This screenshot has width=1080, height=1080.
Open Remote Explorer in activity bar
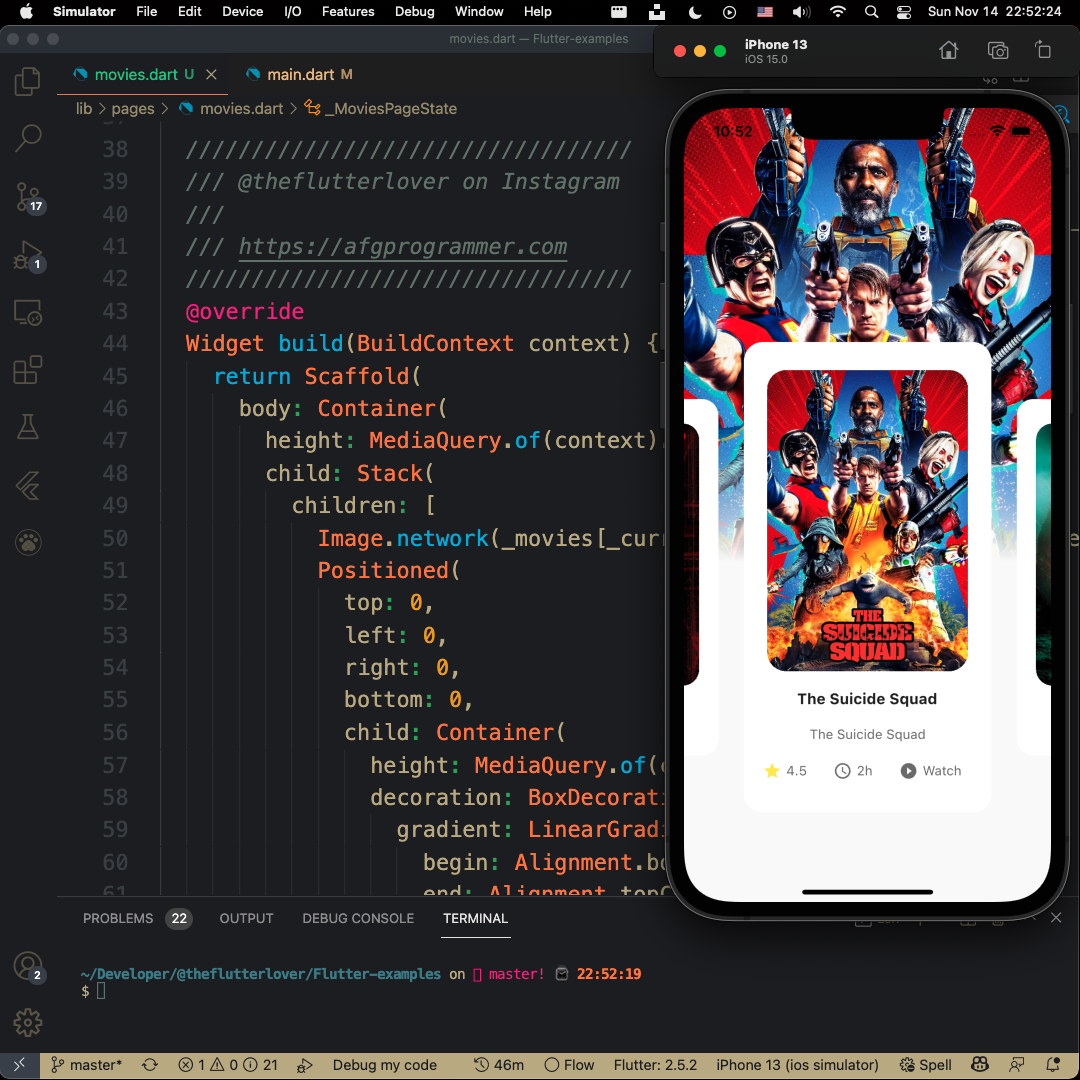click(x=28, y=313)
